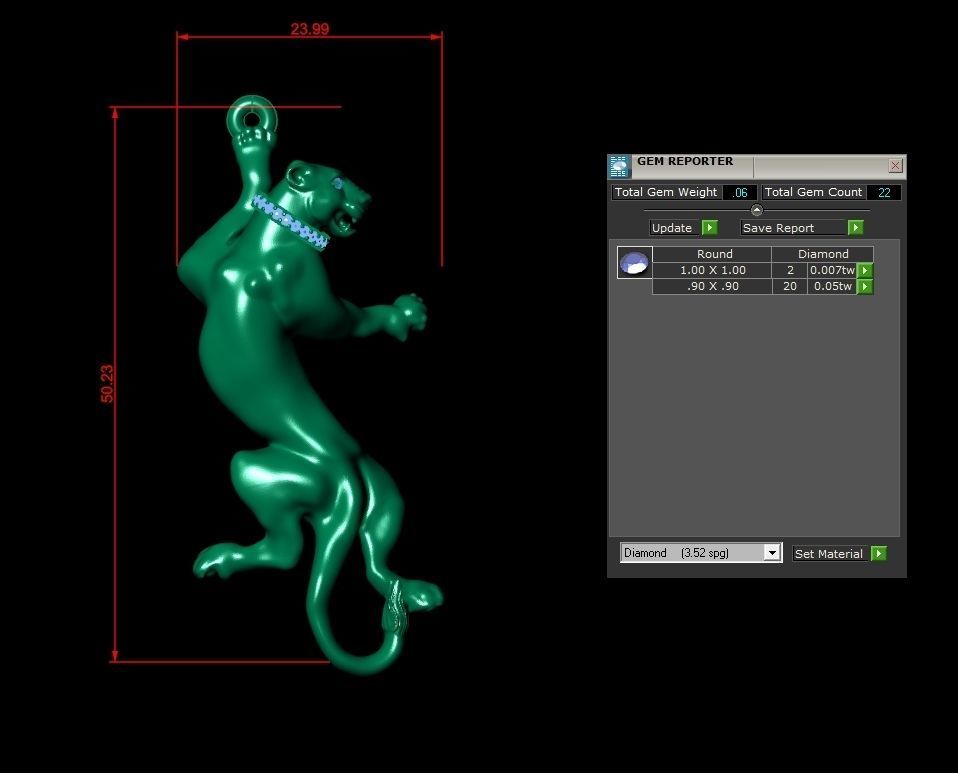Click green arrow next to Update
Viewport: 958px width, 773px height.
(x=709, y=227)
